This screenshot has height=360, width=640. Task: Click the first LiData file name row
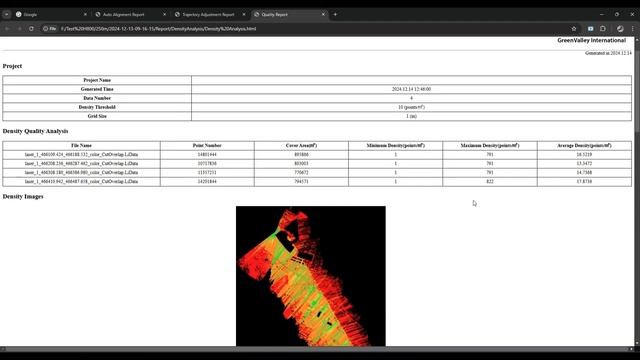[81, 155]
